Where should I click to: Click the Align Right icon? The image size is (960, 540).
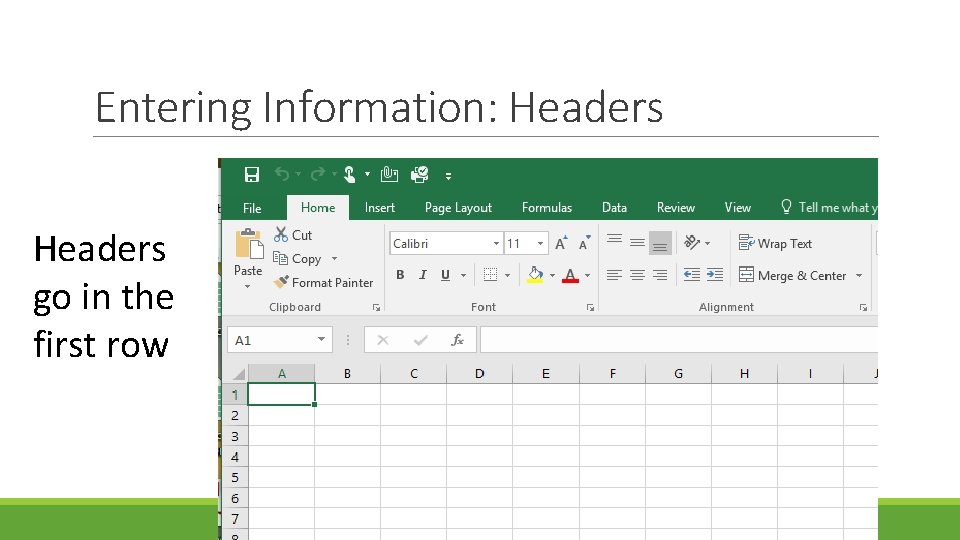pyautogui.click(x=660, y=275)
